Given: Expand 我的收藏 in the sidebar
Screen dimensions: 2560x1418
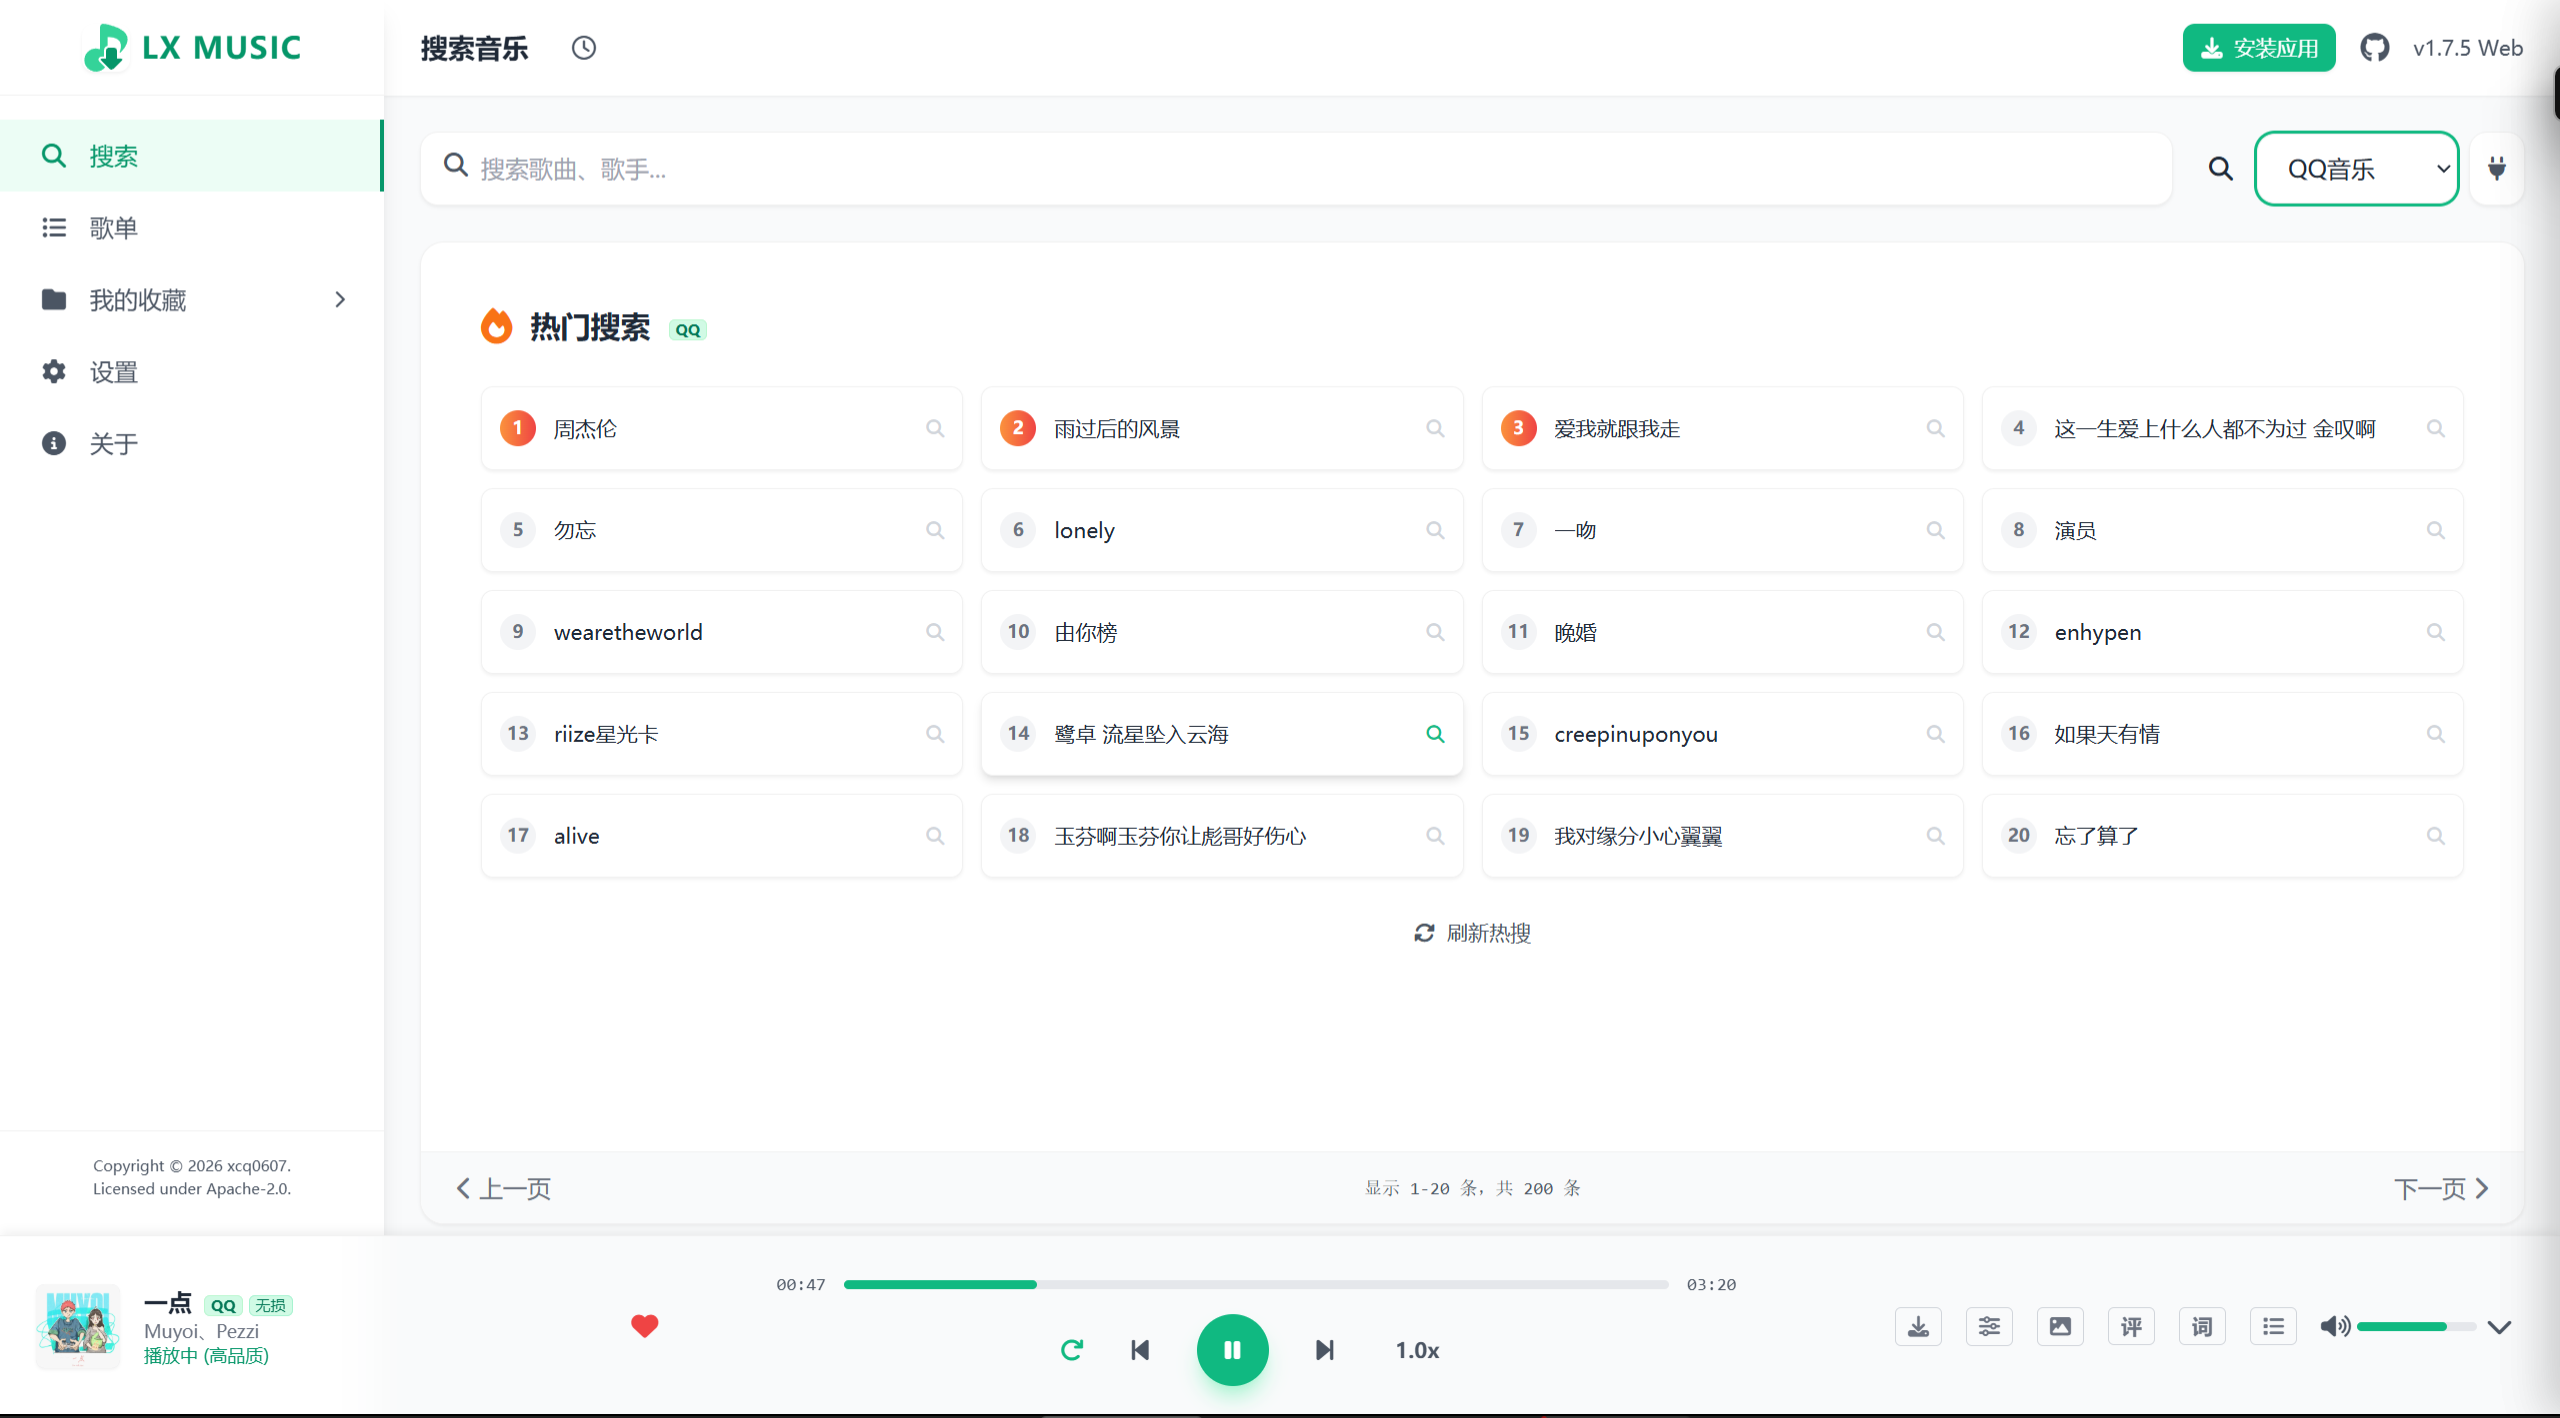Looking at the screenshot, I should tap(339, 299).
